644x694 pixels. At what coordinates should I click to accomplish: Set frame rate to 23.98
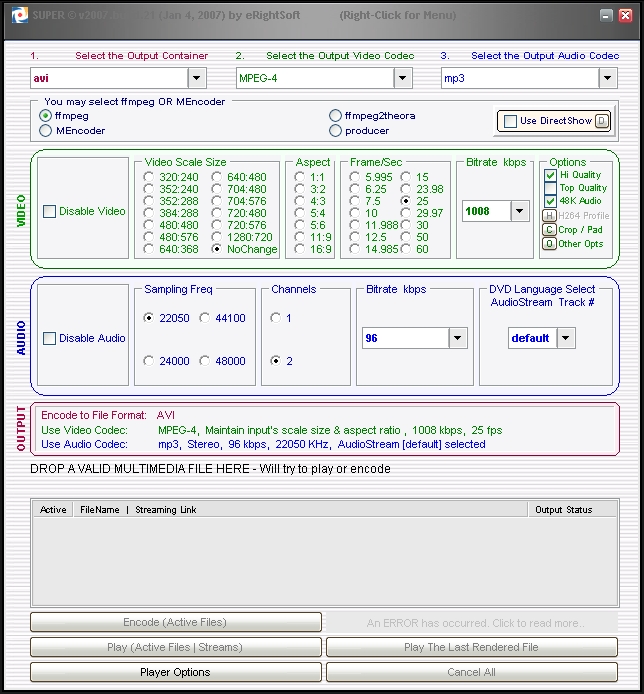coord(405,189)
